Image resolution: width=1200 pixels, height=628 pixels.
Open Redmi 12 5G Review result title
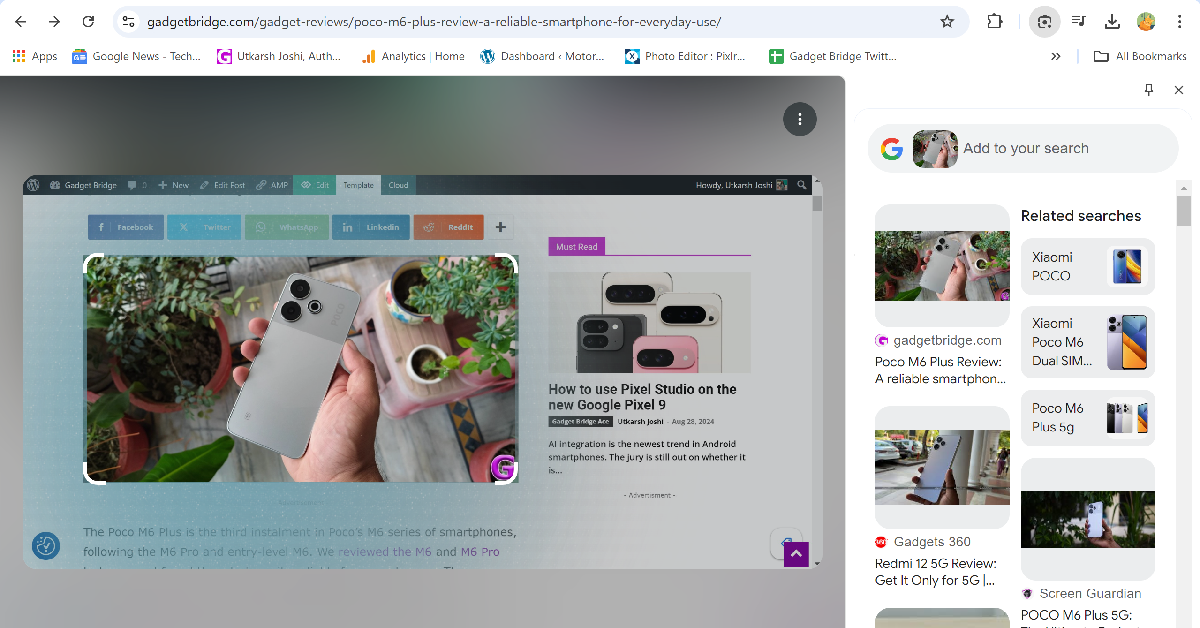tap(936, 571)
